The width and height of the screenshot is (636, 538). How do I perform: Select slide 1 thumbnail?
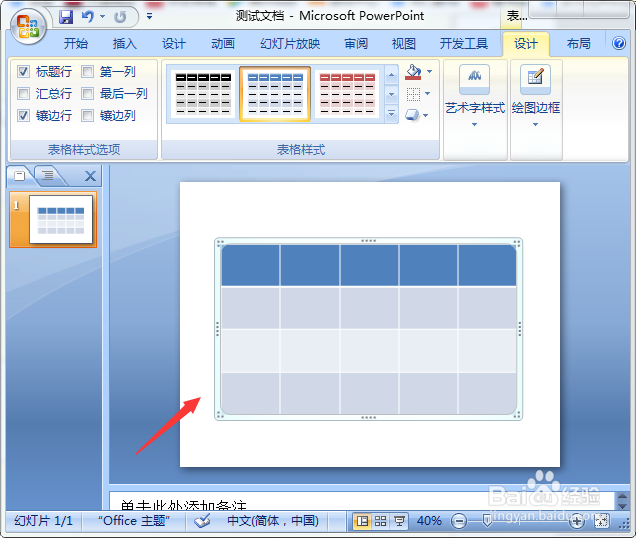click(61, 220)
